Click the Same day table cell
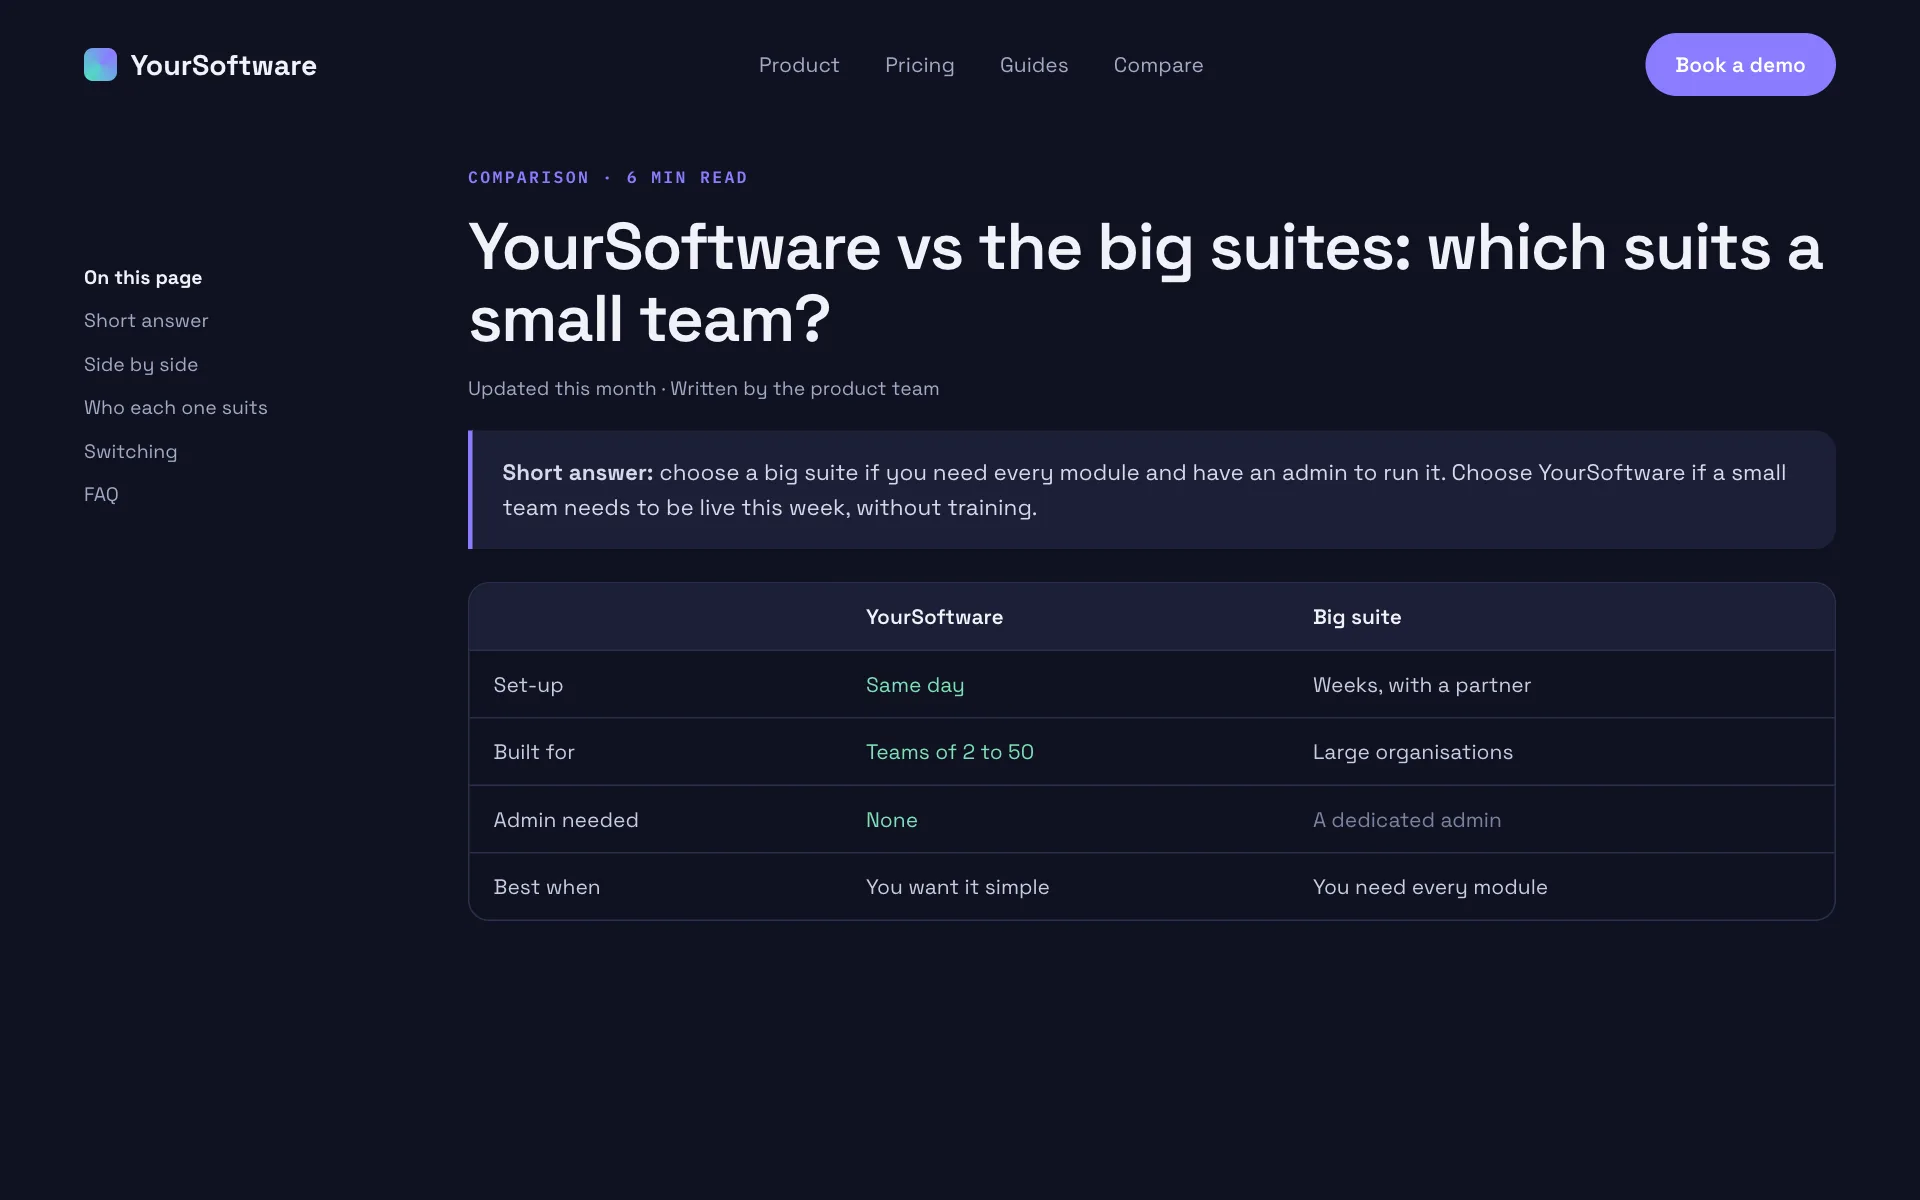The width and height of the screenshot is (1920, 1200). point(915,685)
